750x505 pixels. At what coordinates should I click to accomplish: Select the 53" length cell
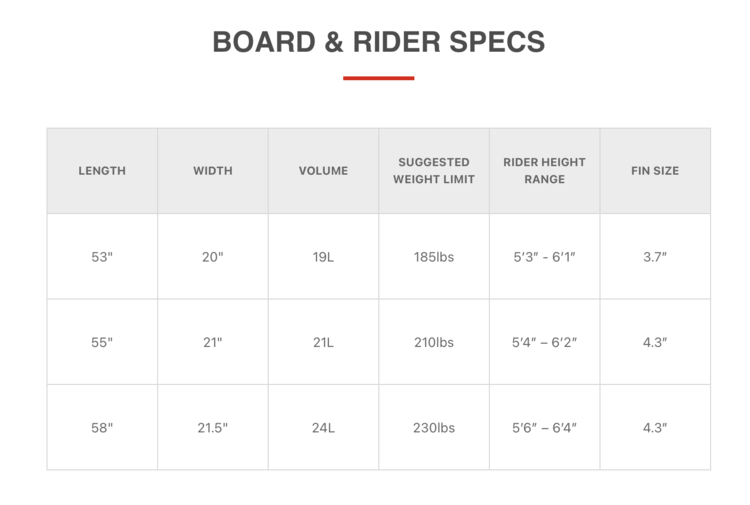pyautogui.click(x=102, y=257)
